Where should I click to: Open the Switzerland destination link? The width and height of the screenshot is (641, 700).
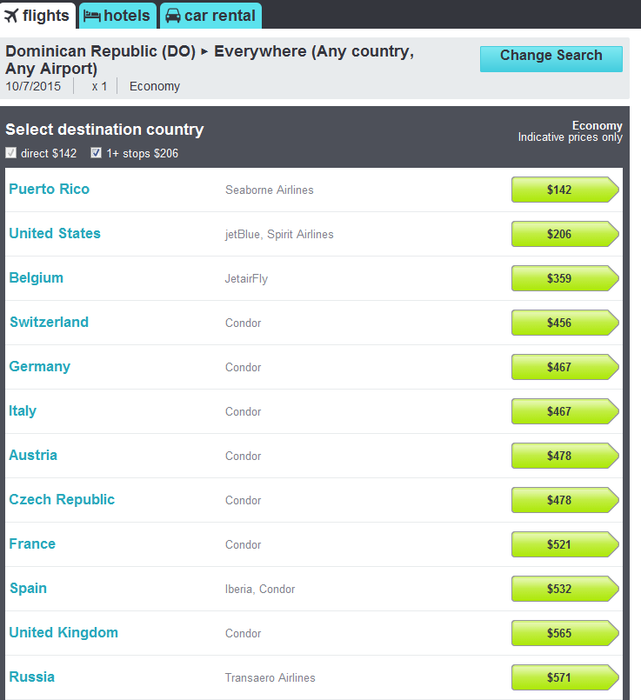tap(49, 322)
